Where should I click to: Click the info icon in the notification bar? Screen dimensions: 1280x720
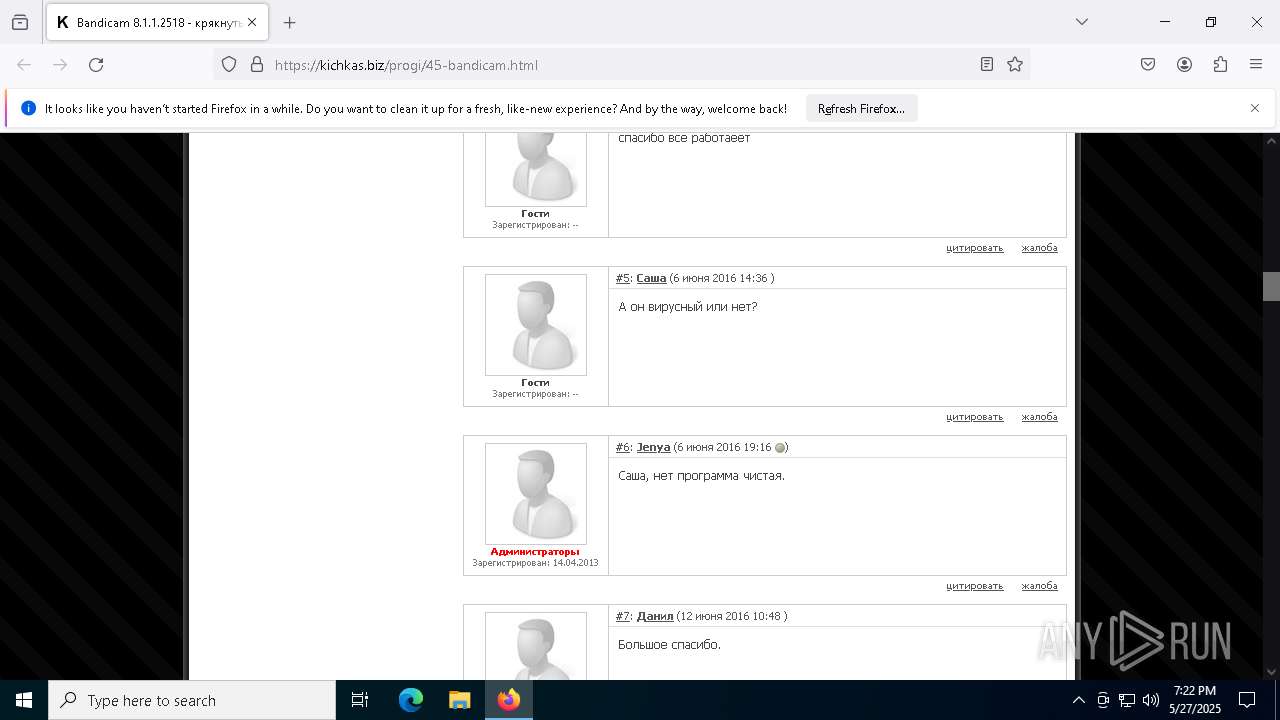(28, 108)
